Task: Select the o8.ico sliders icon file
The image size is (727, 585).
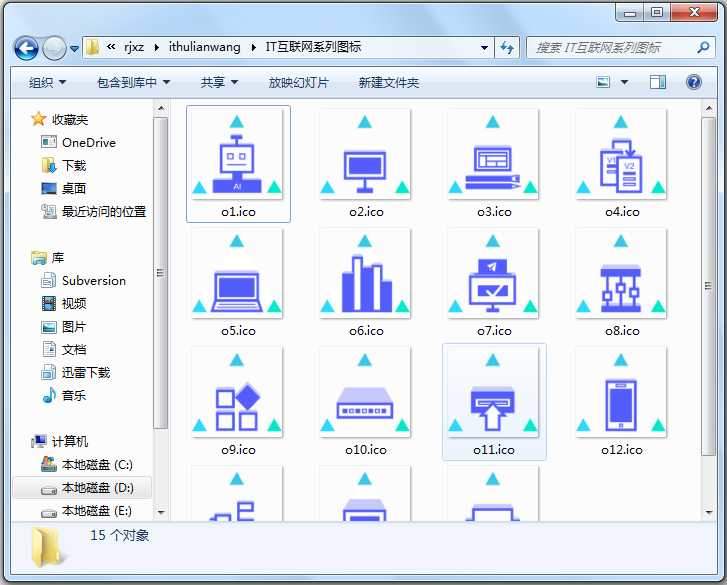Action: (x=622, y=282)
